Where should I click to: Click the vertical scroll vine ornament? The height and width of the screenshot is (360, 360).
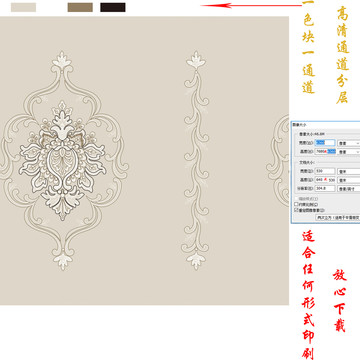196,160
